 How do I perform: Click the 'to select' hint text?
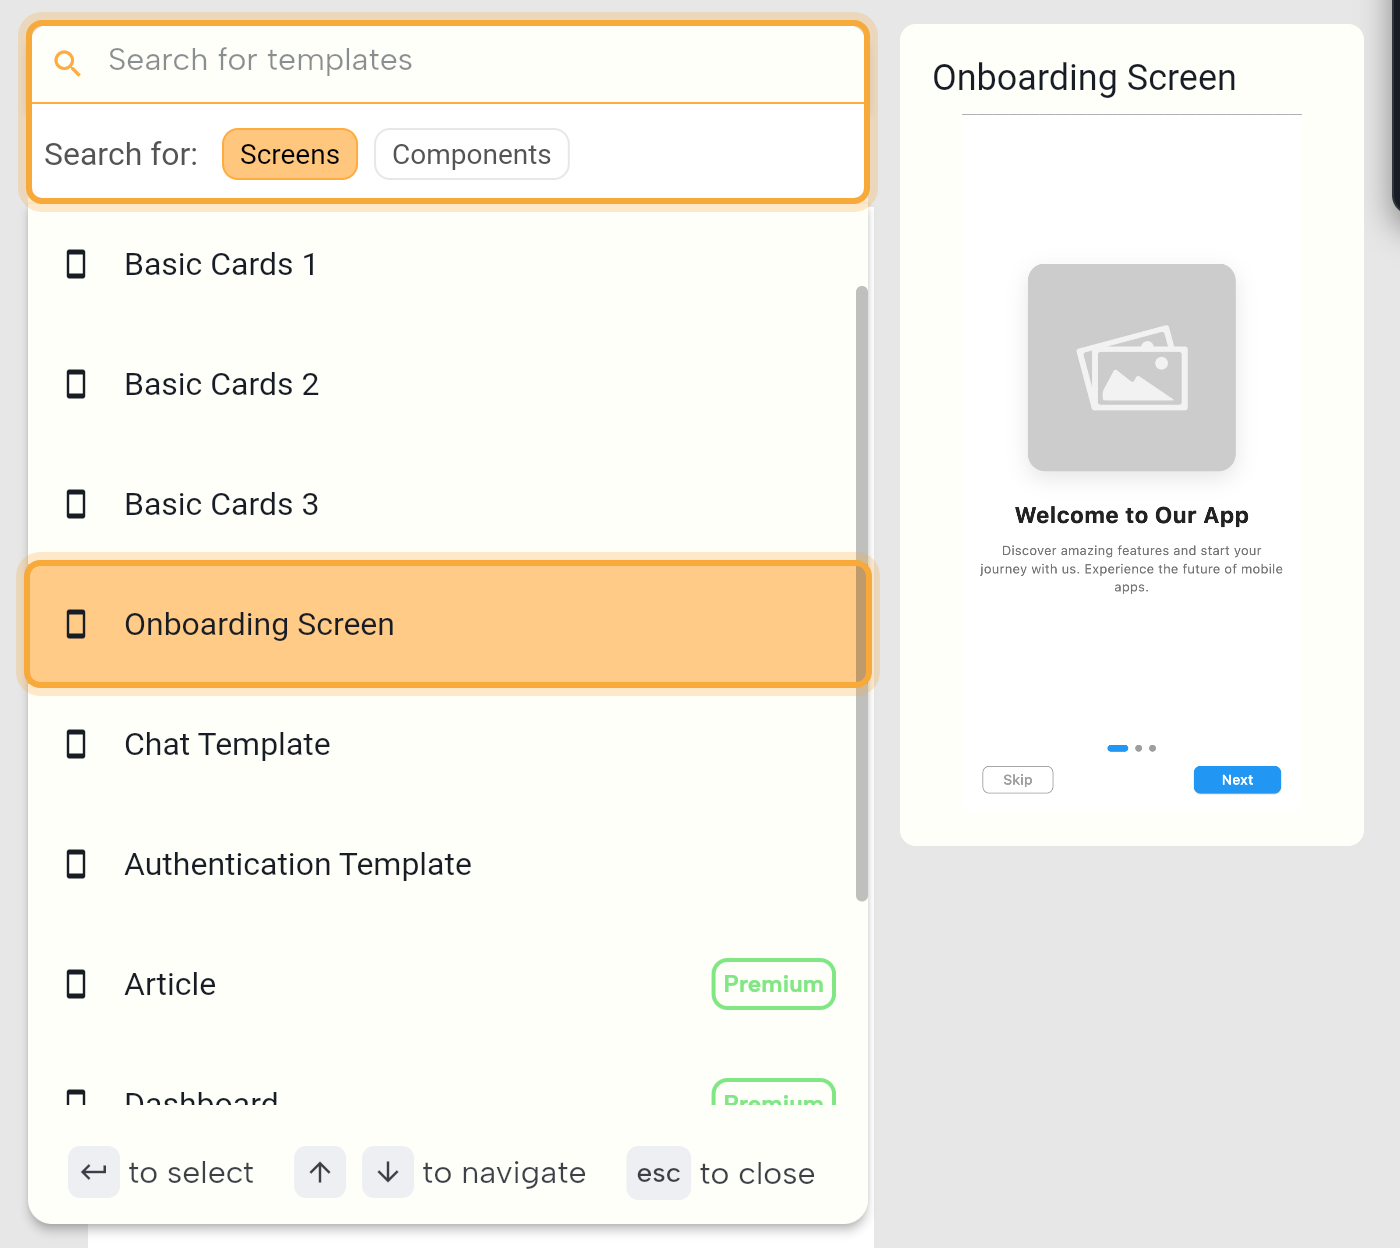(x=191, y=1172)
